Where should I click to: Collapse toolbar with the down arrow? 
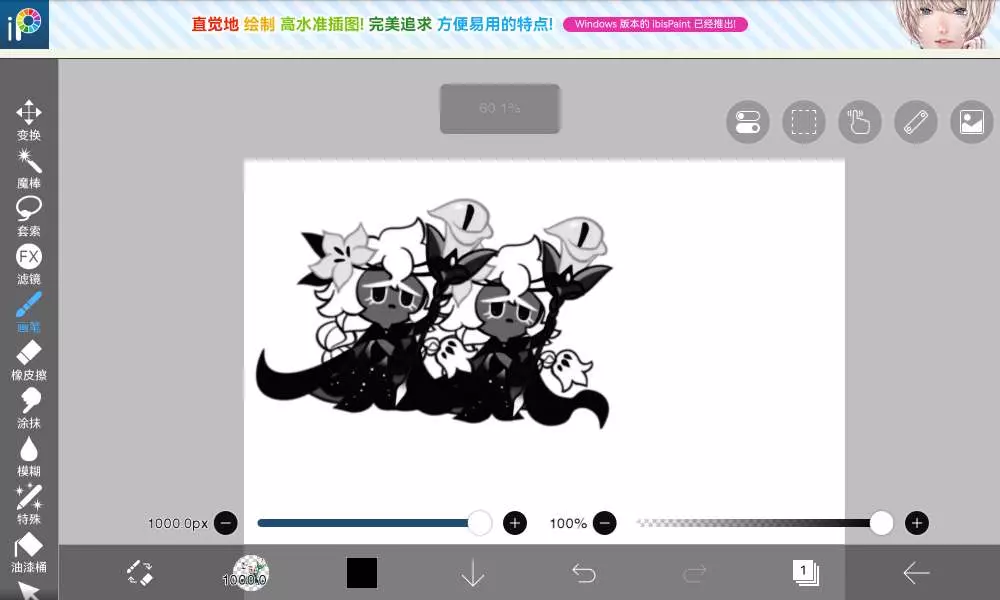(x=472, y=573)
